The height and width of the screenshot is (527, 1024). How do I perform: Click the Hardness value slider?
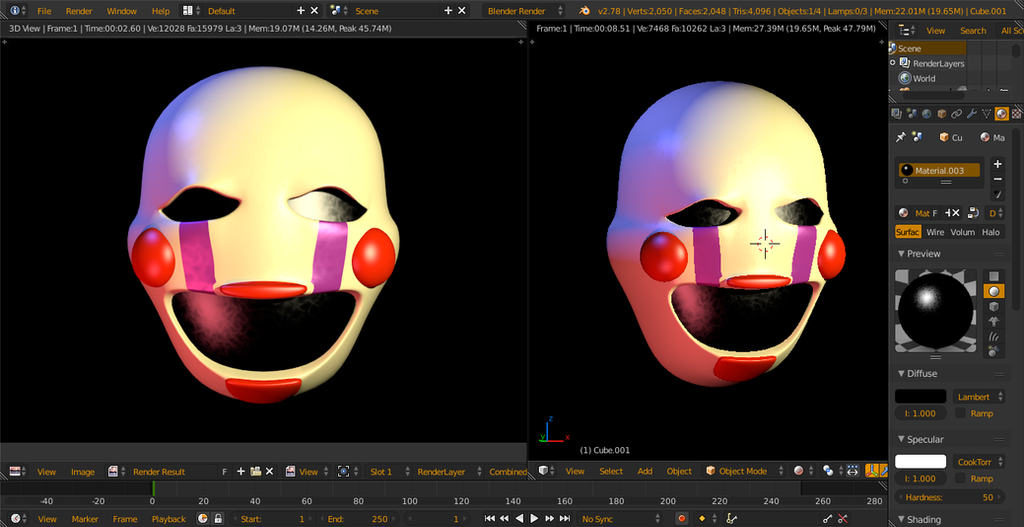(950, 497)
